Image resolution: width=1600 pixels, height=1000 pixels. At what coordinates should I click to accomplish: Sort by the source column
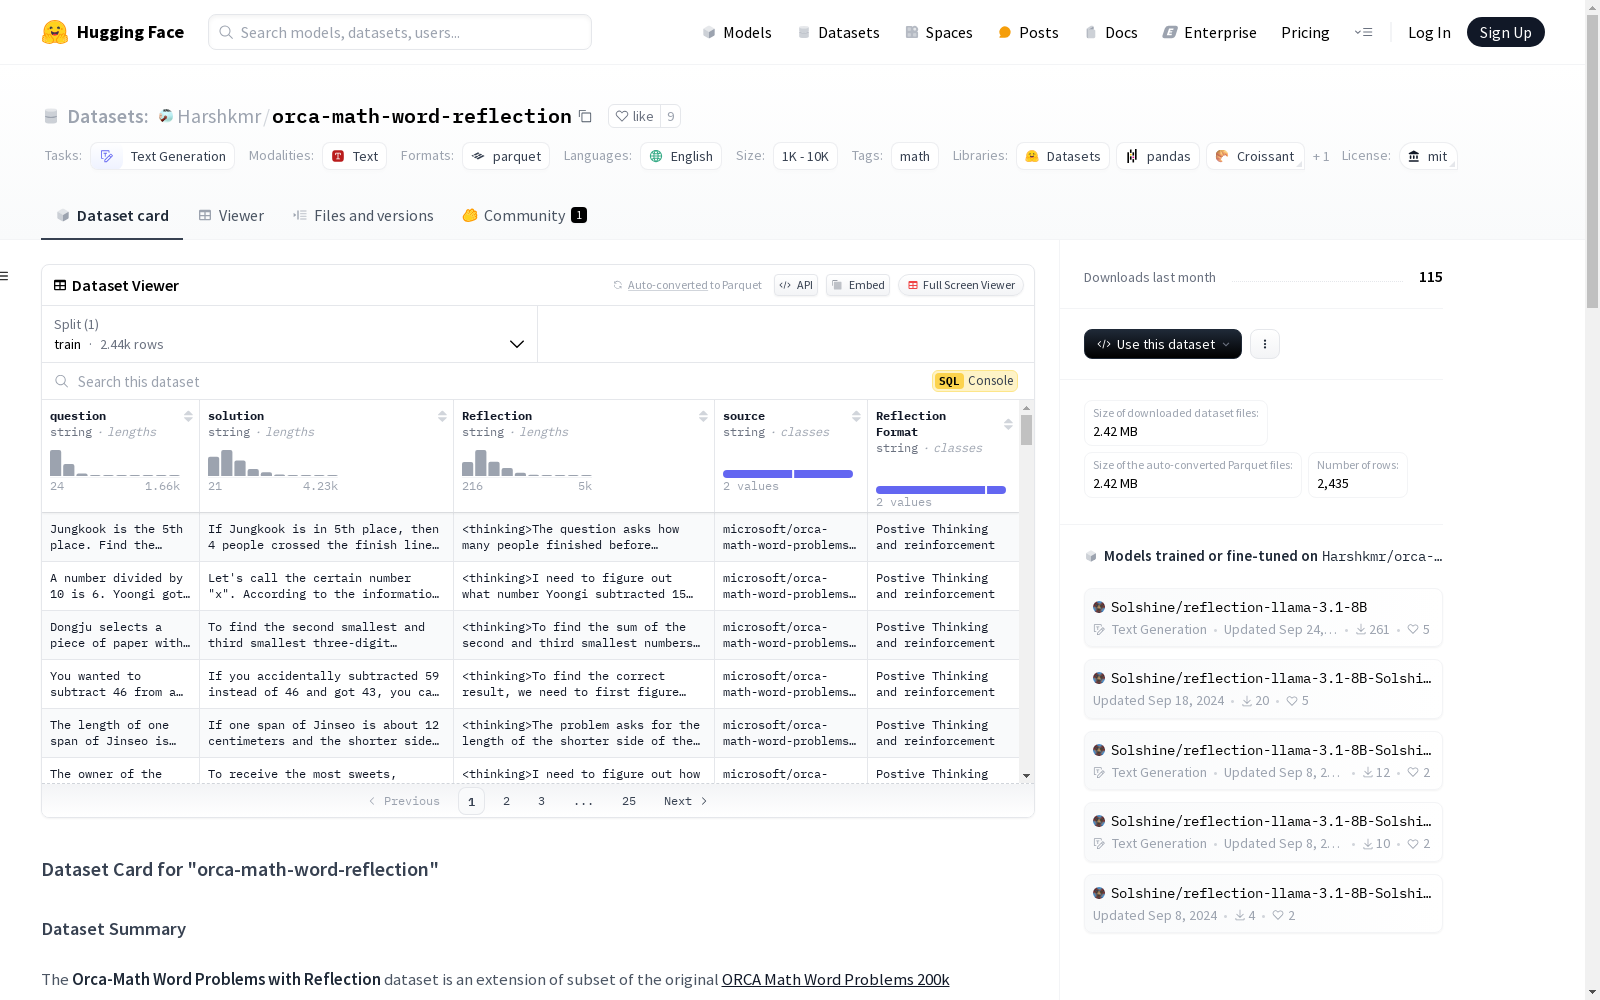coord(856,416)
